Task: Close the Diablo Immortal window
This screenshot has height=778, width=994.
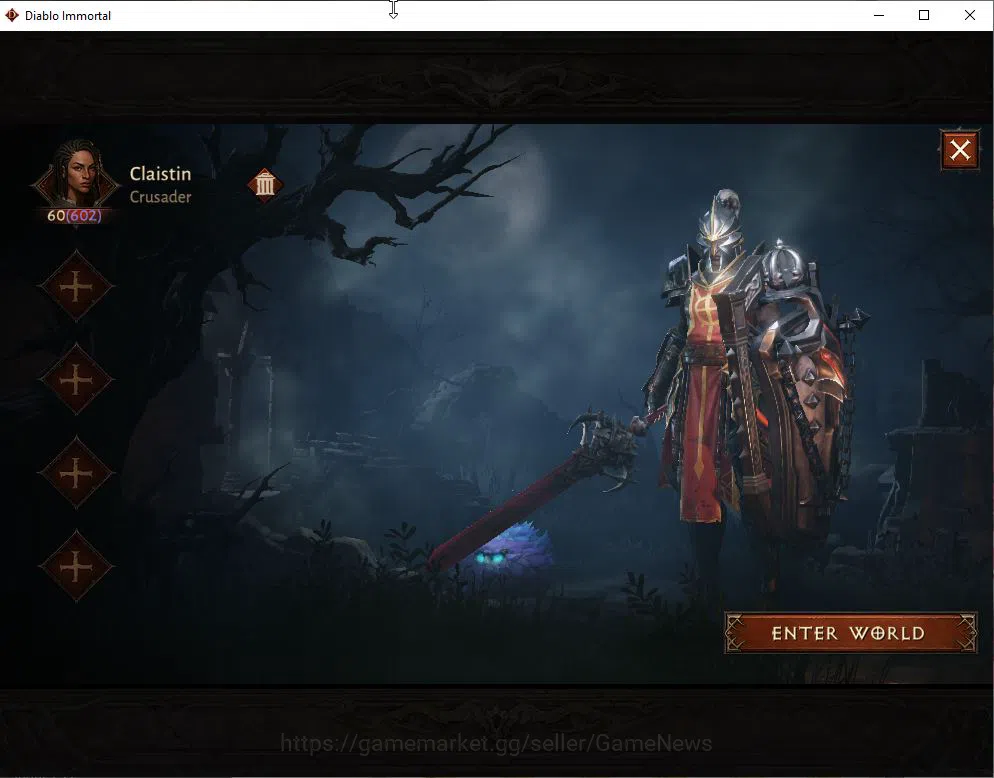Action: coord(969,15)
